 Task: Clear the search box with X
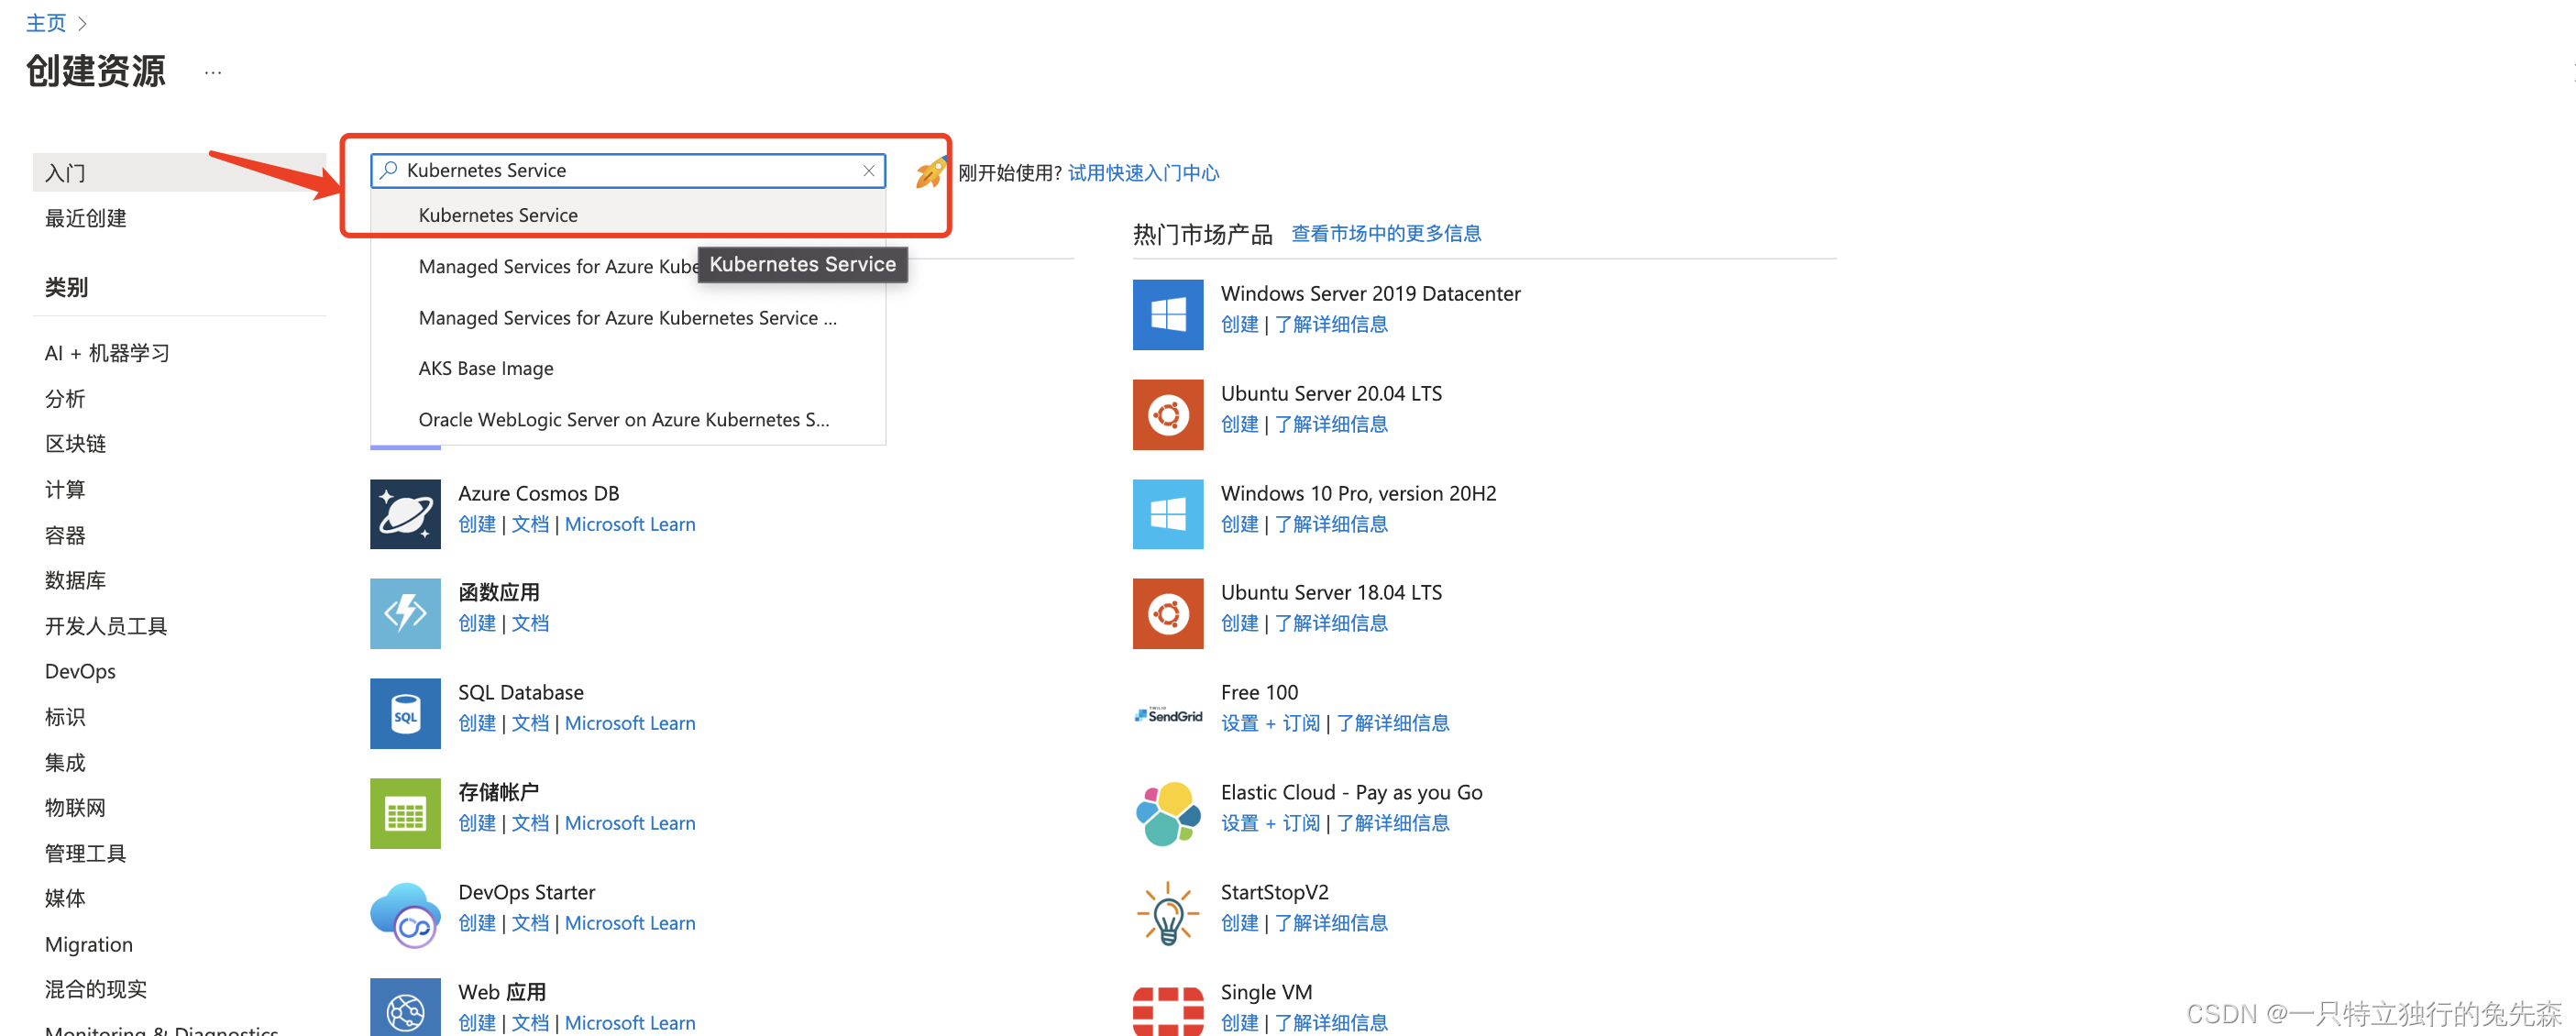click(869, 171)
